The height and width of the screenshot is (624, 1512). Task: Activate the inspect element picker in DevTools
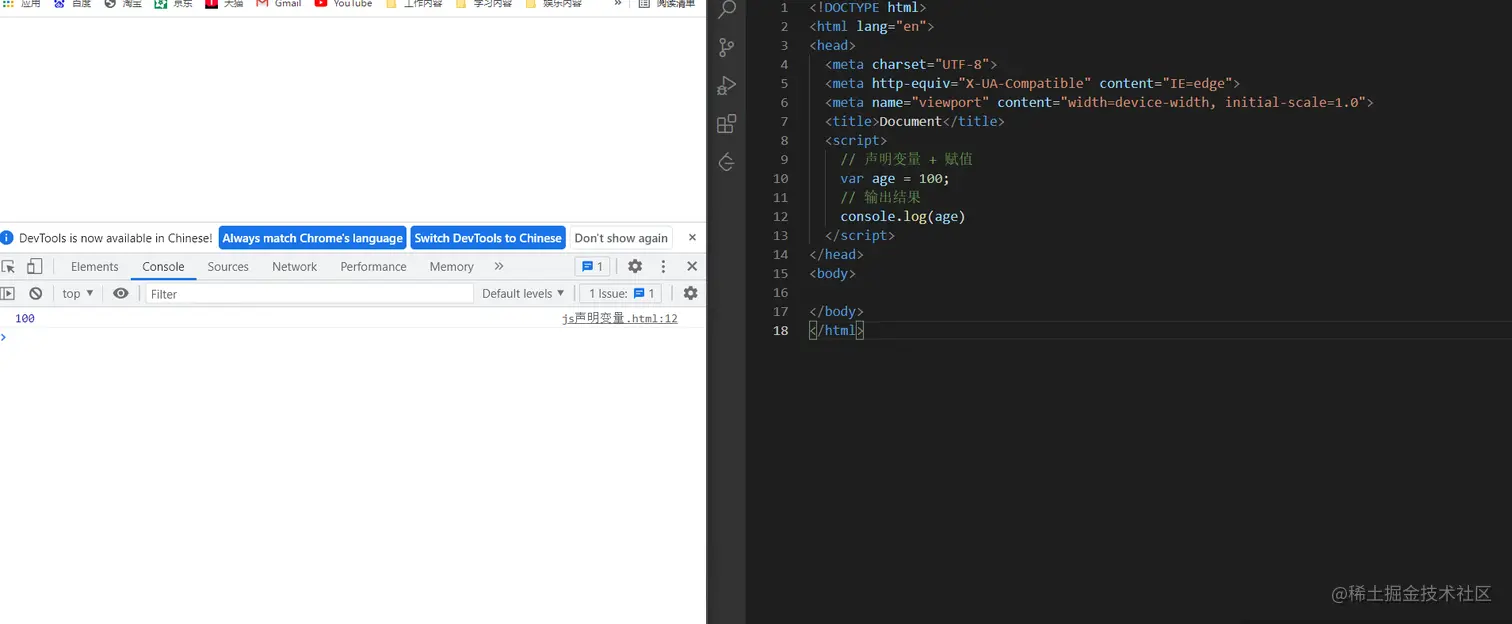(x=9, y=266)
